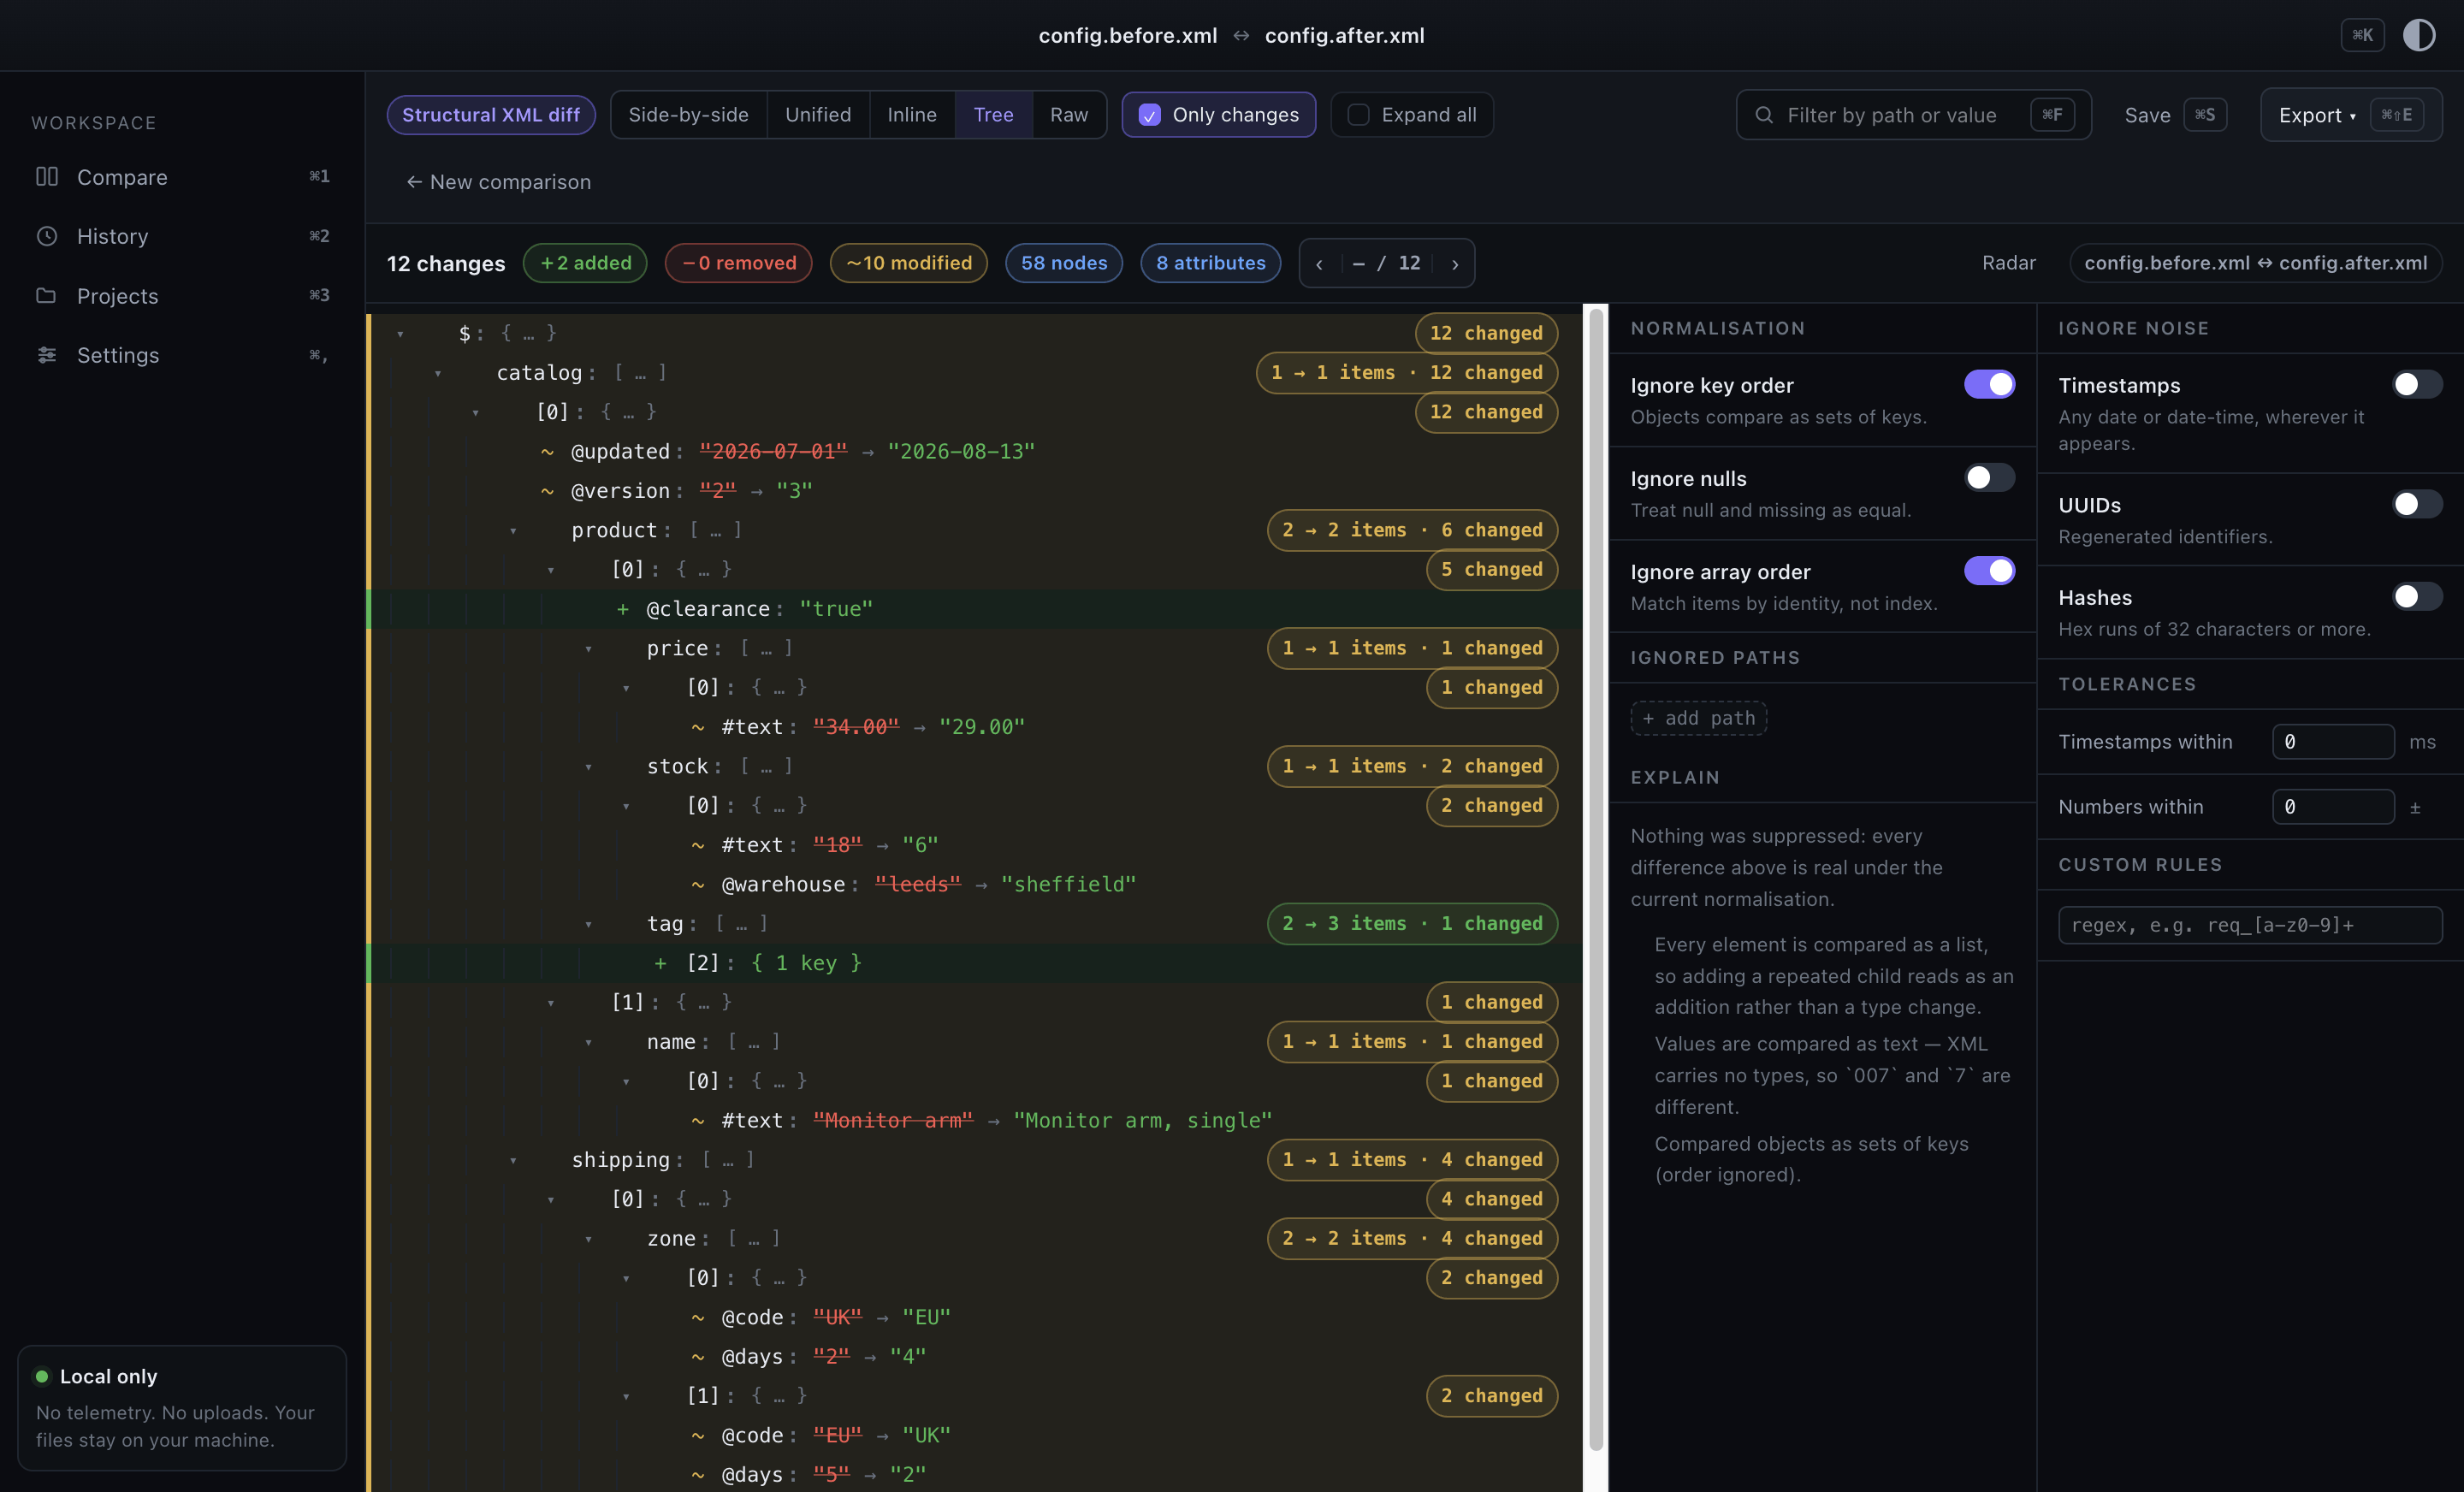Open the Settings sliders icon
2464x1492 pixels.
[47, 355]
